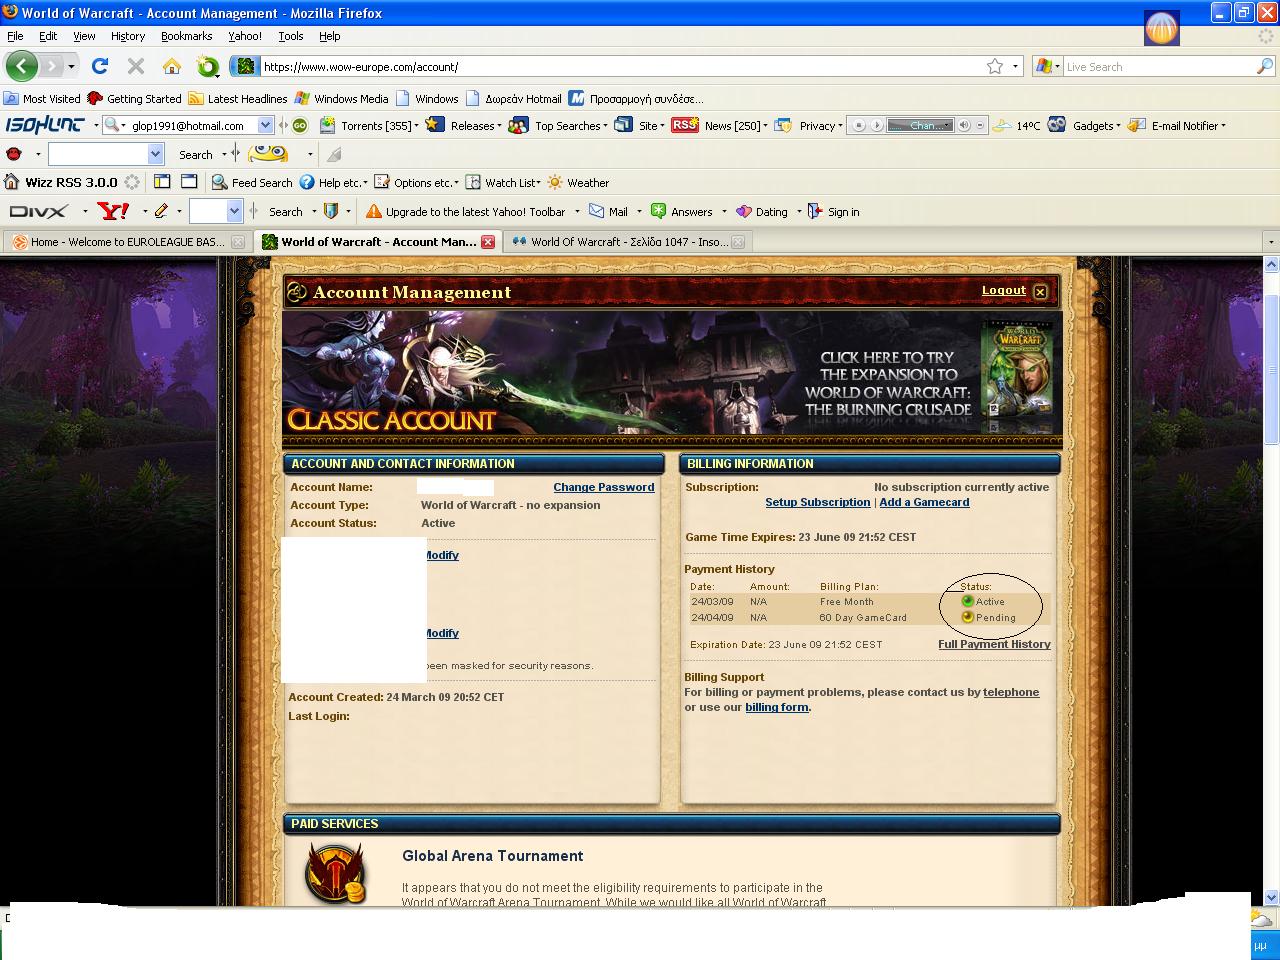The height and width of the screenshot is (960, 1280).
Task: Open Wizz RSS Options etc. menu
Action: click(416, 182)
